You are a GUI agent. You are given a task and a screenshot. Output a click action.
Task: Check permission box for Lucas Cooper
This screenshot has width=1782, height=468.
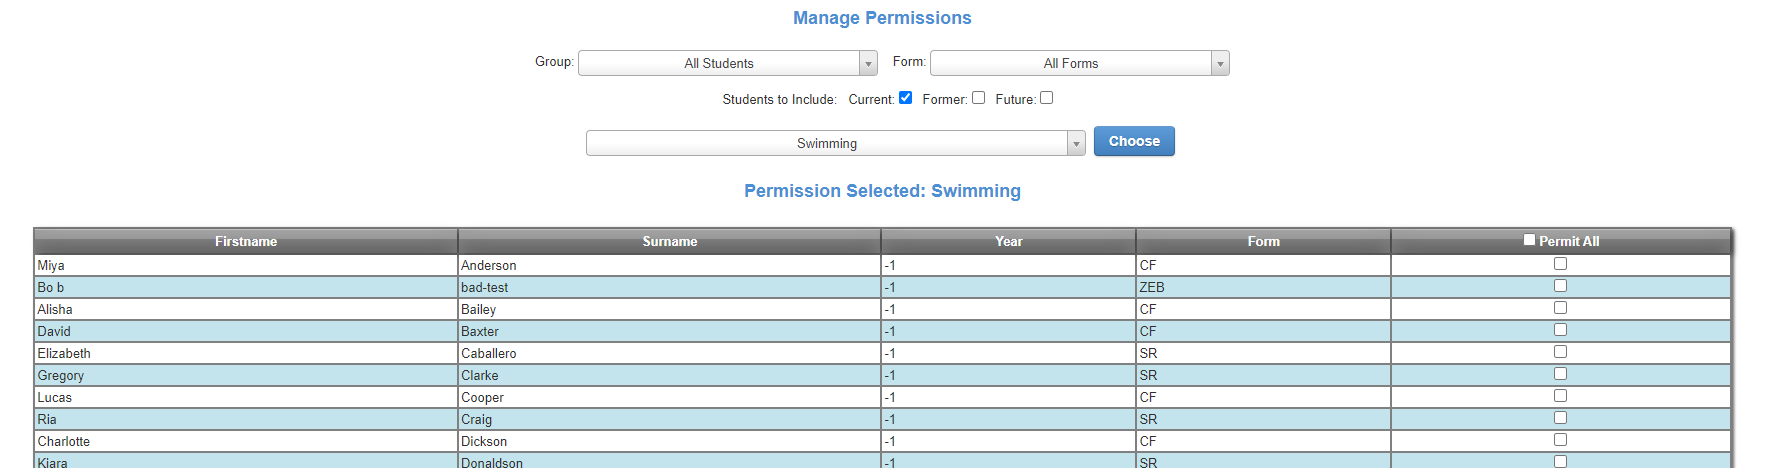(x=1560, y=396)
